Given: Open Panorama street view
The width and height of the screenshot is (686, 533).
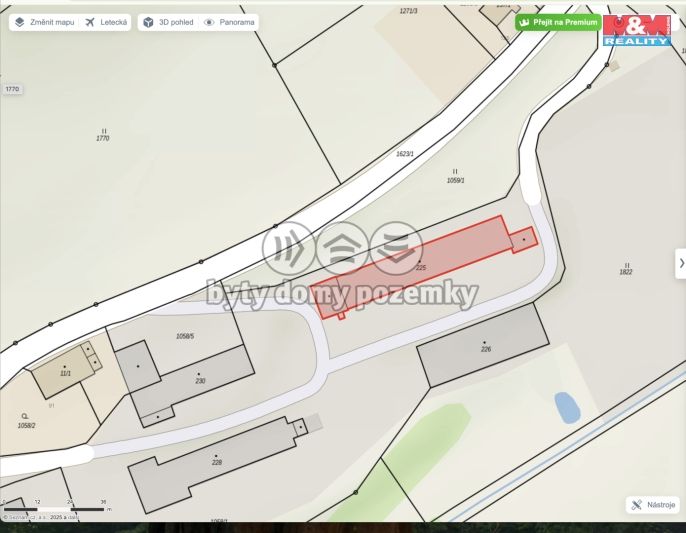Looking at the screenshot, I should 229,22.
